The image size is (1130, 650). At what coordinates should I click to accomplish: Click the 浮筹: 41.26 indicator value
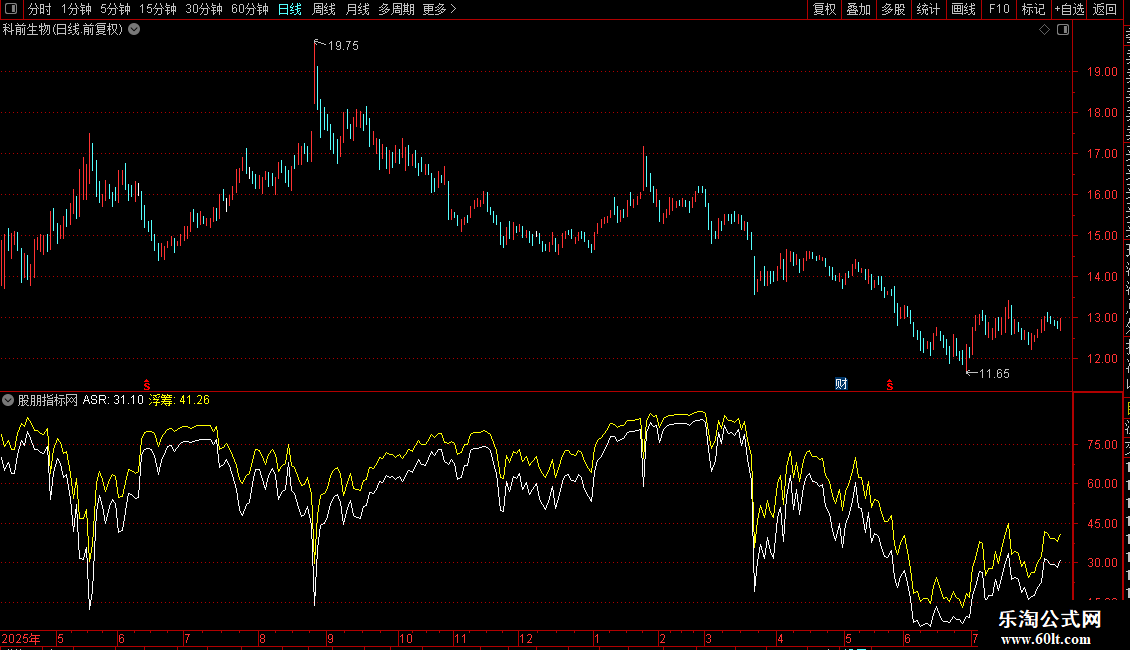pos(179,400)
